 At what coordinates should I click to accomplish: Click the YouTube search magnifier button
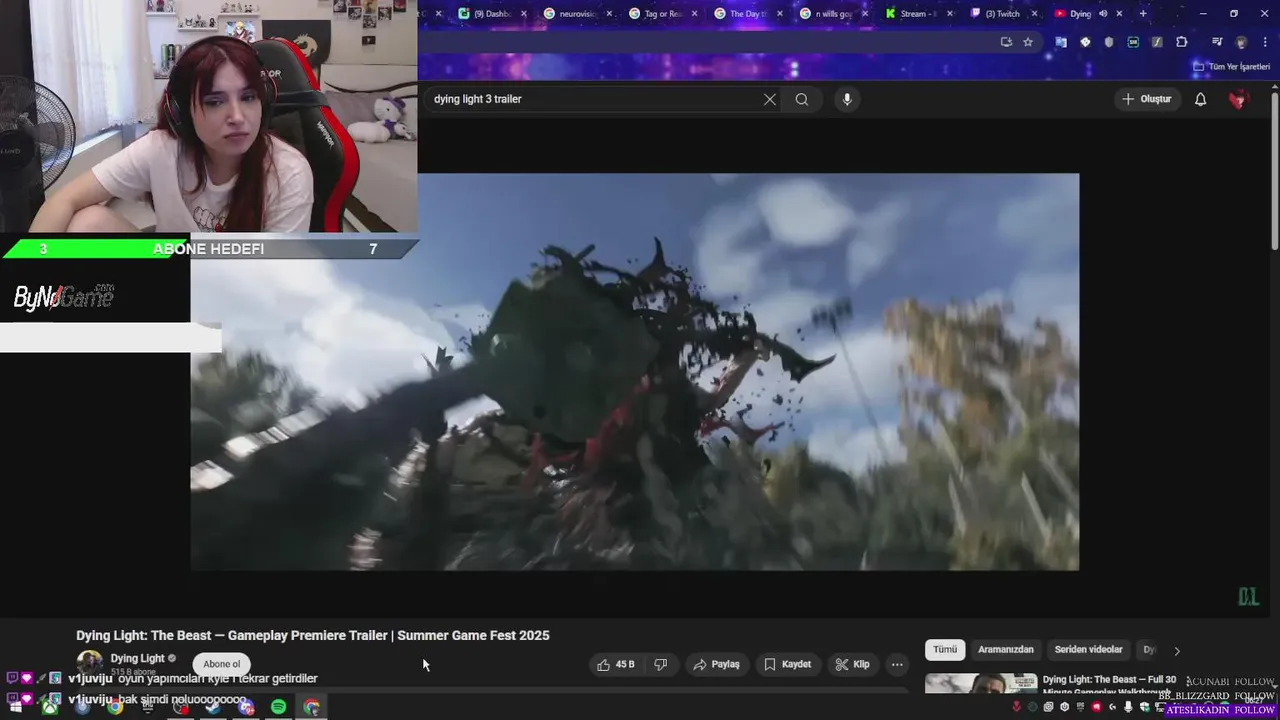coord(801,99)
